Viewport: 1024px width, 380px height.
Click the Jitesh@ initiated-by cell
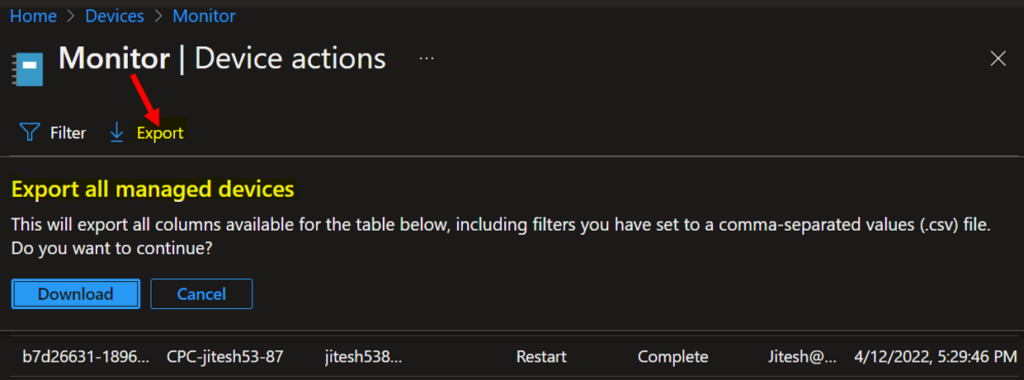tap(802, 356)
